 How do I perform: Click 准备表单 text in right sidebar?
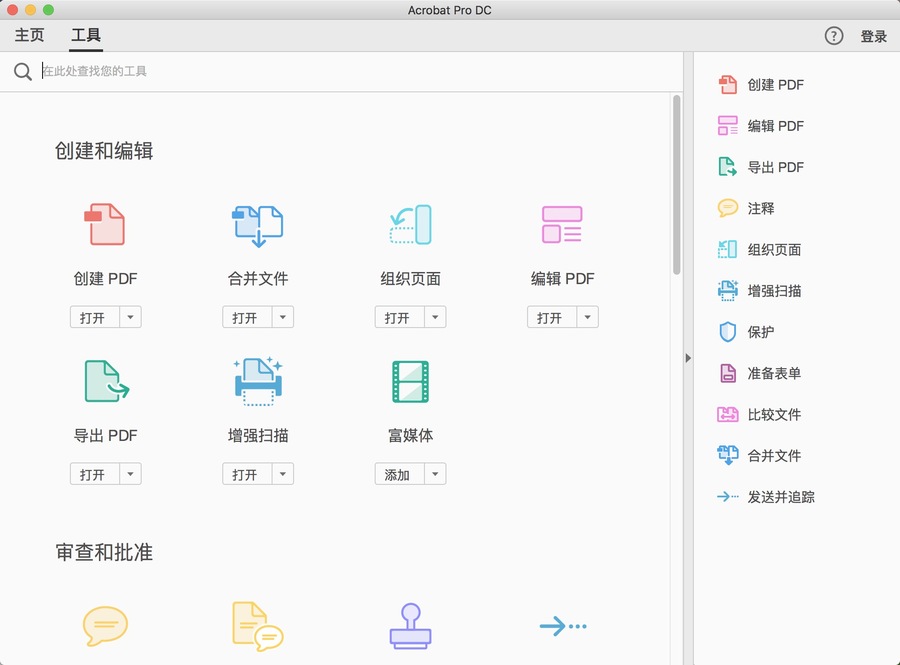[774, 373]
